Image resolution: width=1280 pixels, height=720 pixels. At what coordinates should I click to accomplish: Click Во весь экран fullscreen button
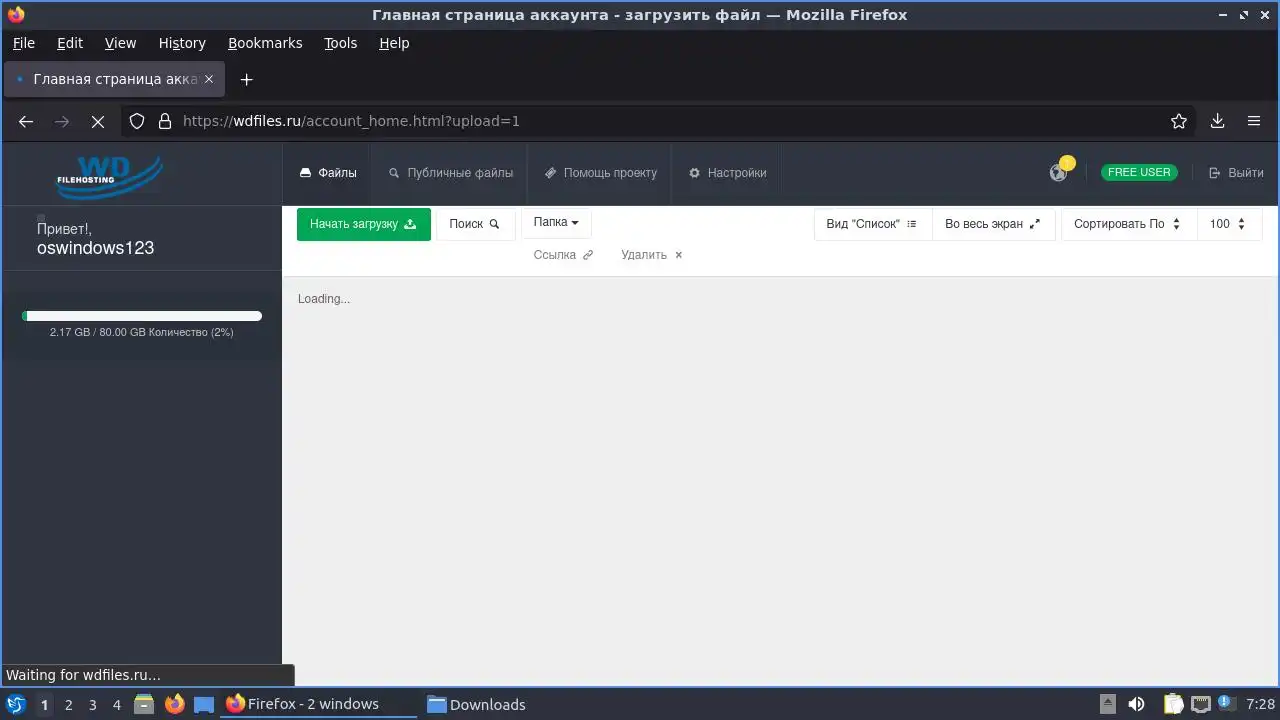click(993, 224)
